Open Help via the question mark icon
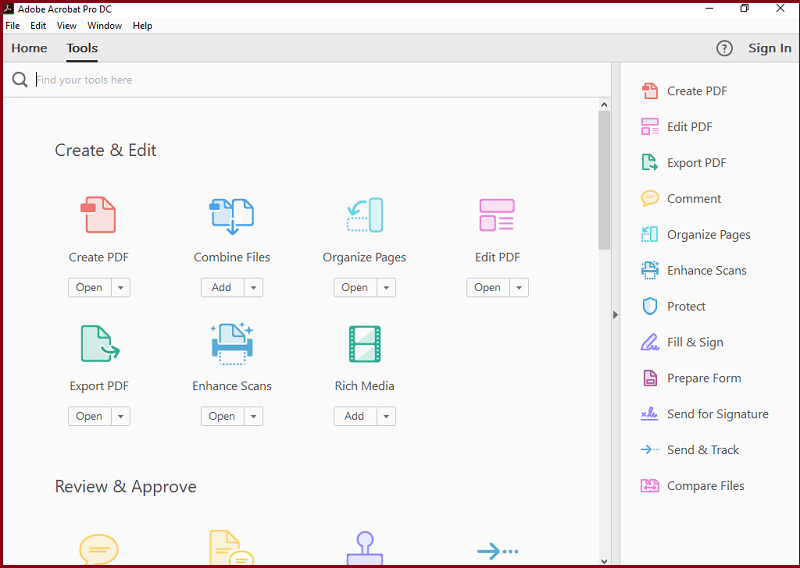 (724, 48)
